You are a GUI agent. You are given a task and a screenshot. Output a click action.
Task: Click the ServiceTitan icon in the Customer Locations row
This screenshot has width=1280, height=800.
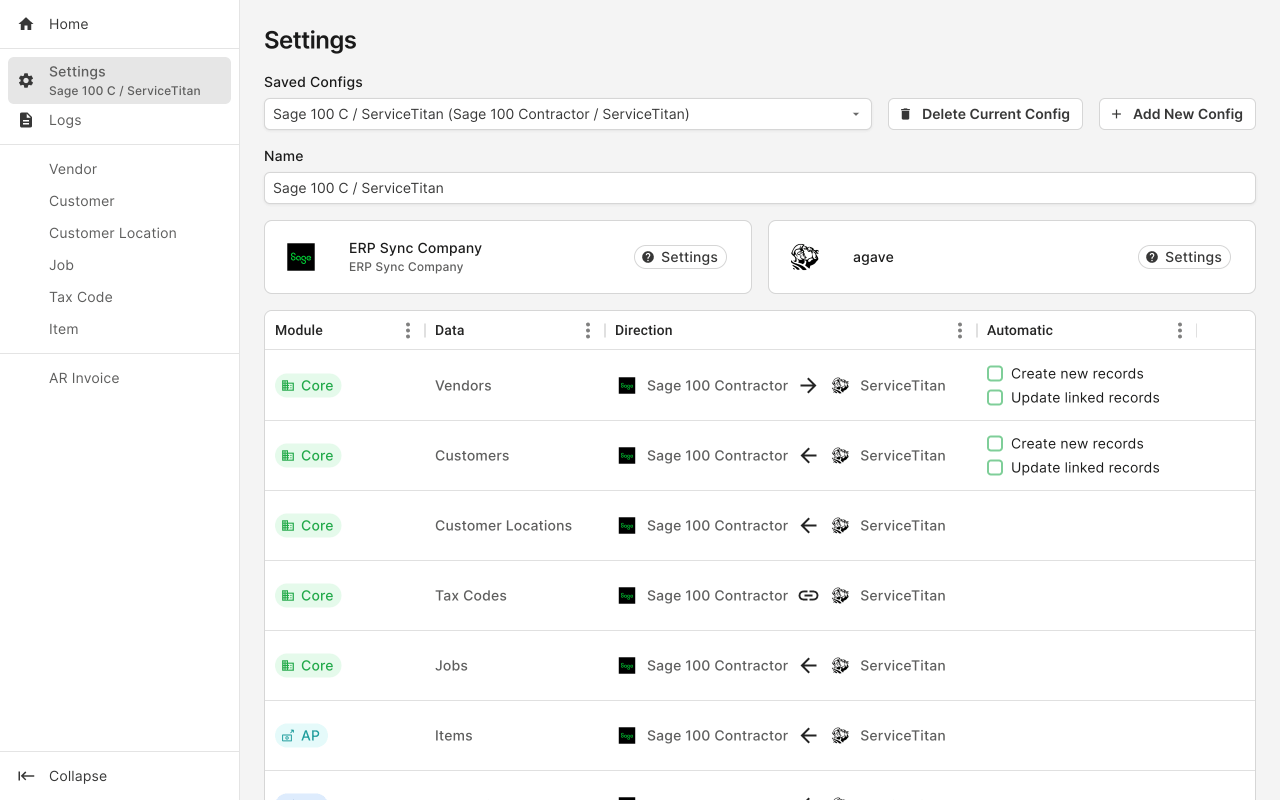point(840,525)
